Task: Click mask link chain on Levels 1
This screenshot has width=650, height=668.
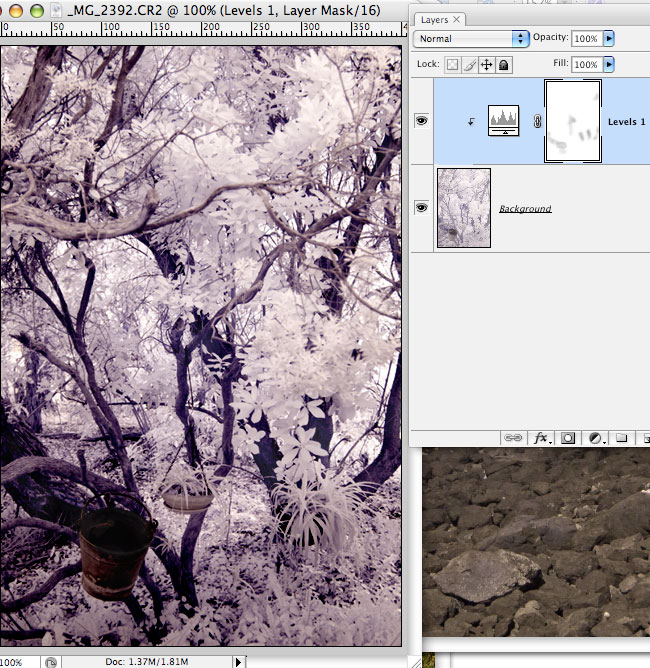Action: [536, 122]
